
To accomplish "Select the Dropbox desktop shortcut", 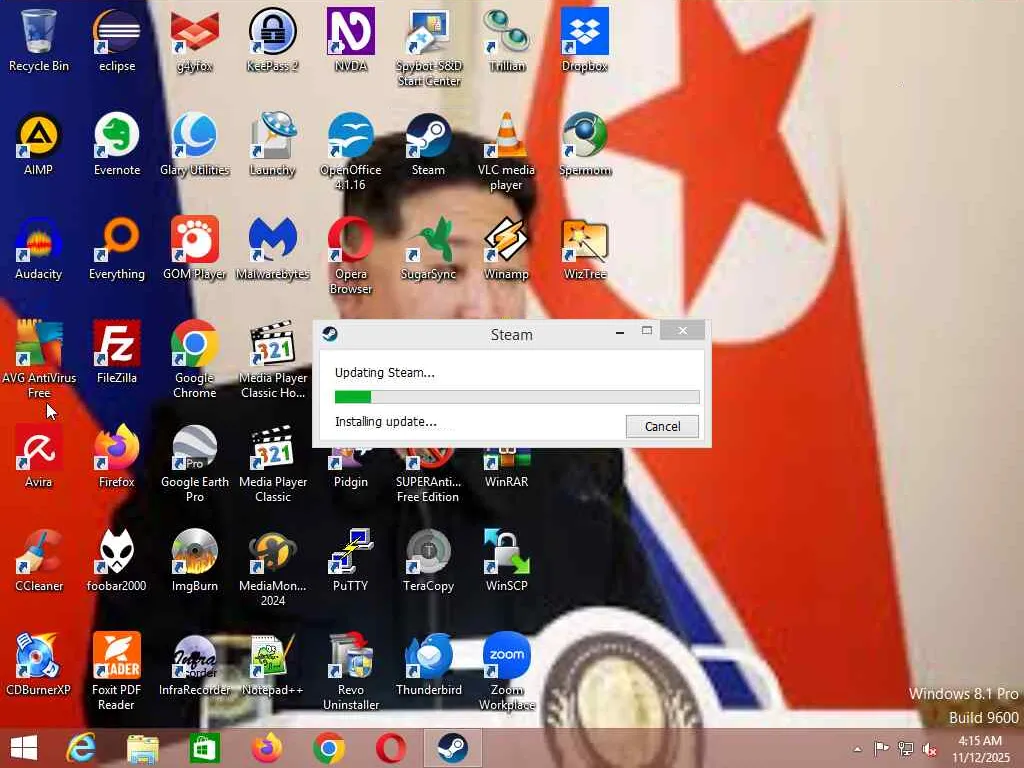I will 584,40.
